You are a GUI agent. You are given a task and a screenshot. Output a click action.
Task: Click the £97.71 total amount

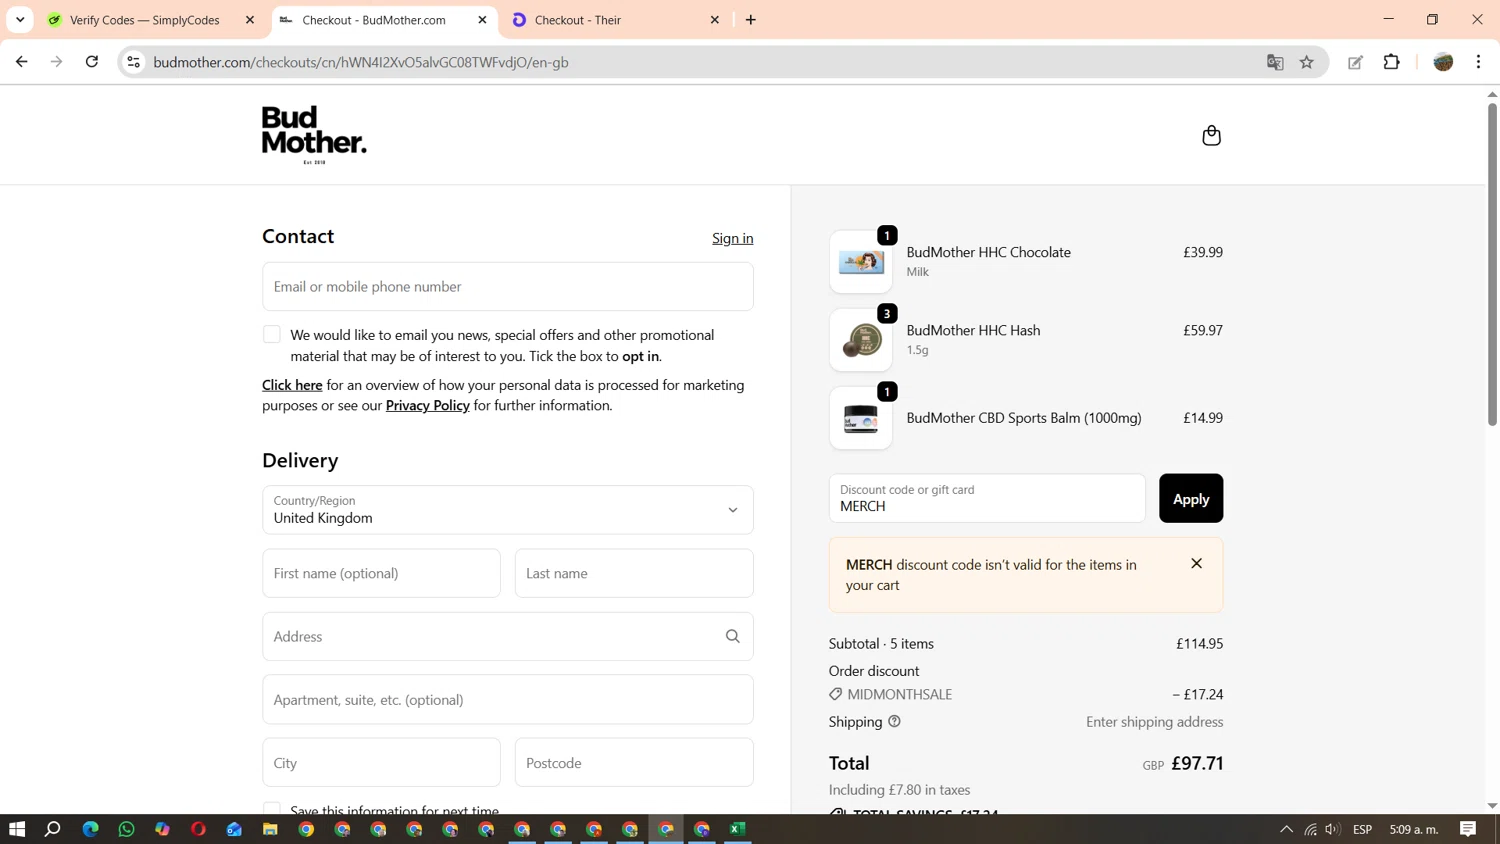[x=1197, y=763]
